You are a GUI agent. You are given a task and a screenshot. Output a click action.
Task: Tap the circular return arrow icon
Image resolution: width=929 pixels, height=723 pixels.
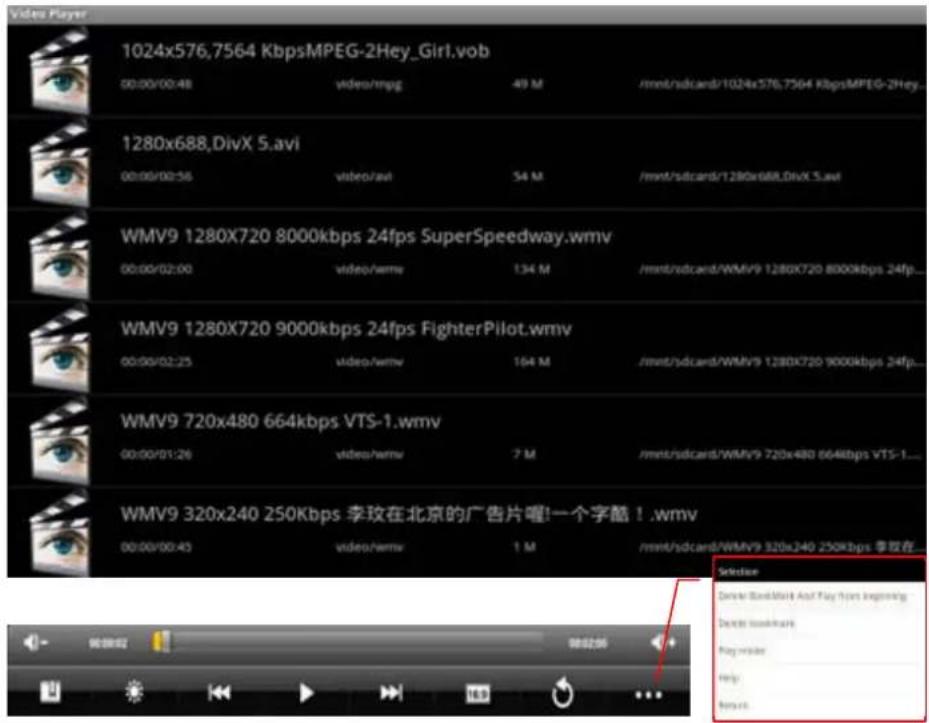coord(562,692)
